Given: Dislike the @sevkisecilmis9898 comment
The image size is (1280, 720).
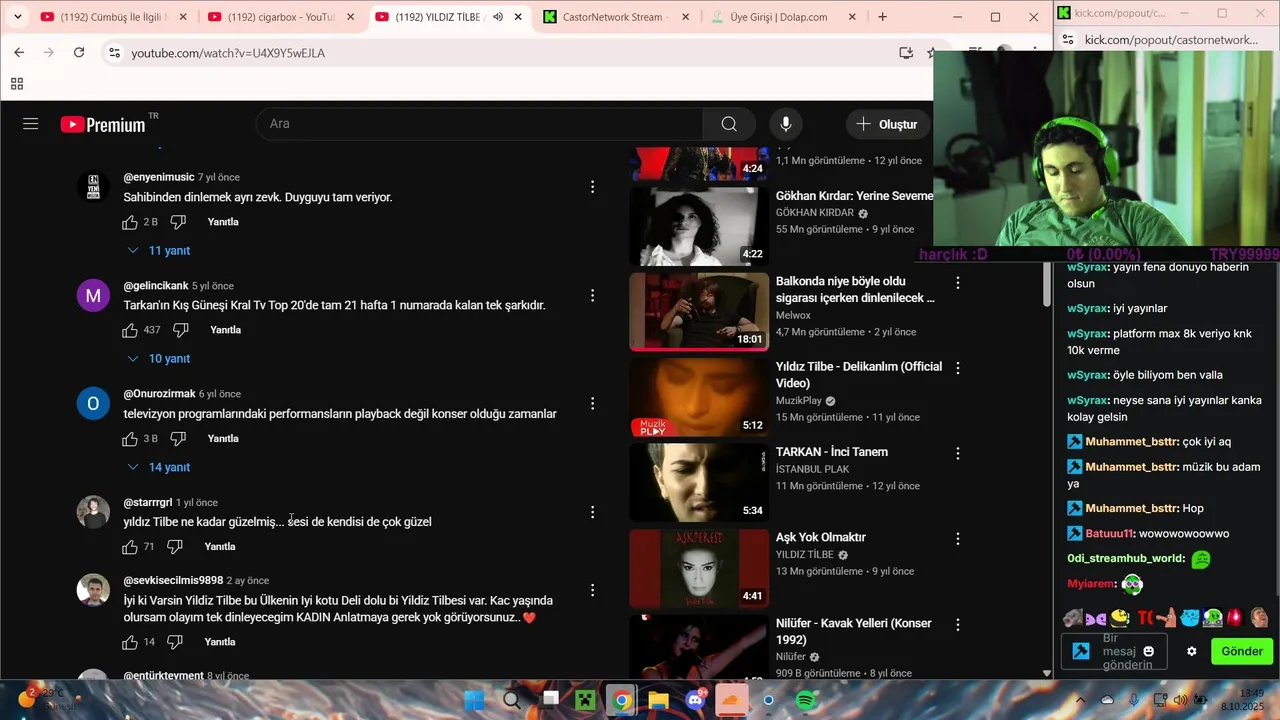Looking at the screenshot, I should 175,642.
